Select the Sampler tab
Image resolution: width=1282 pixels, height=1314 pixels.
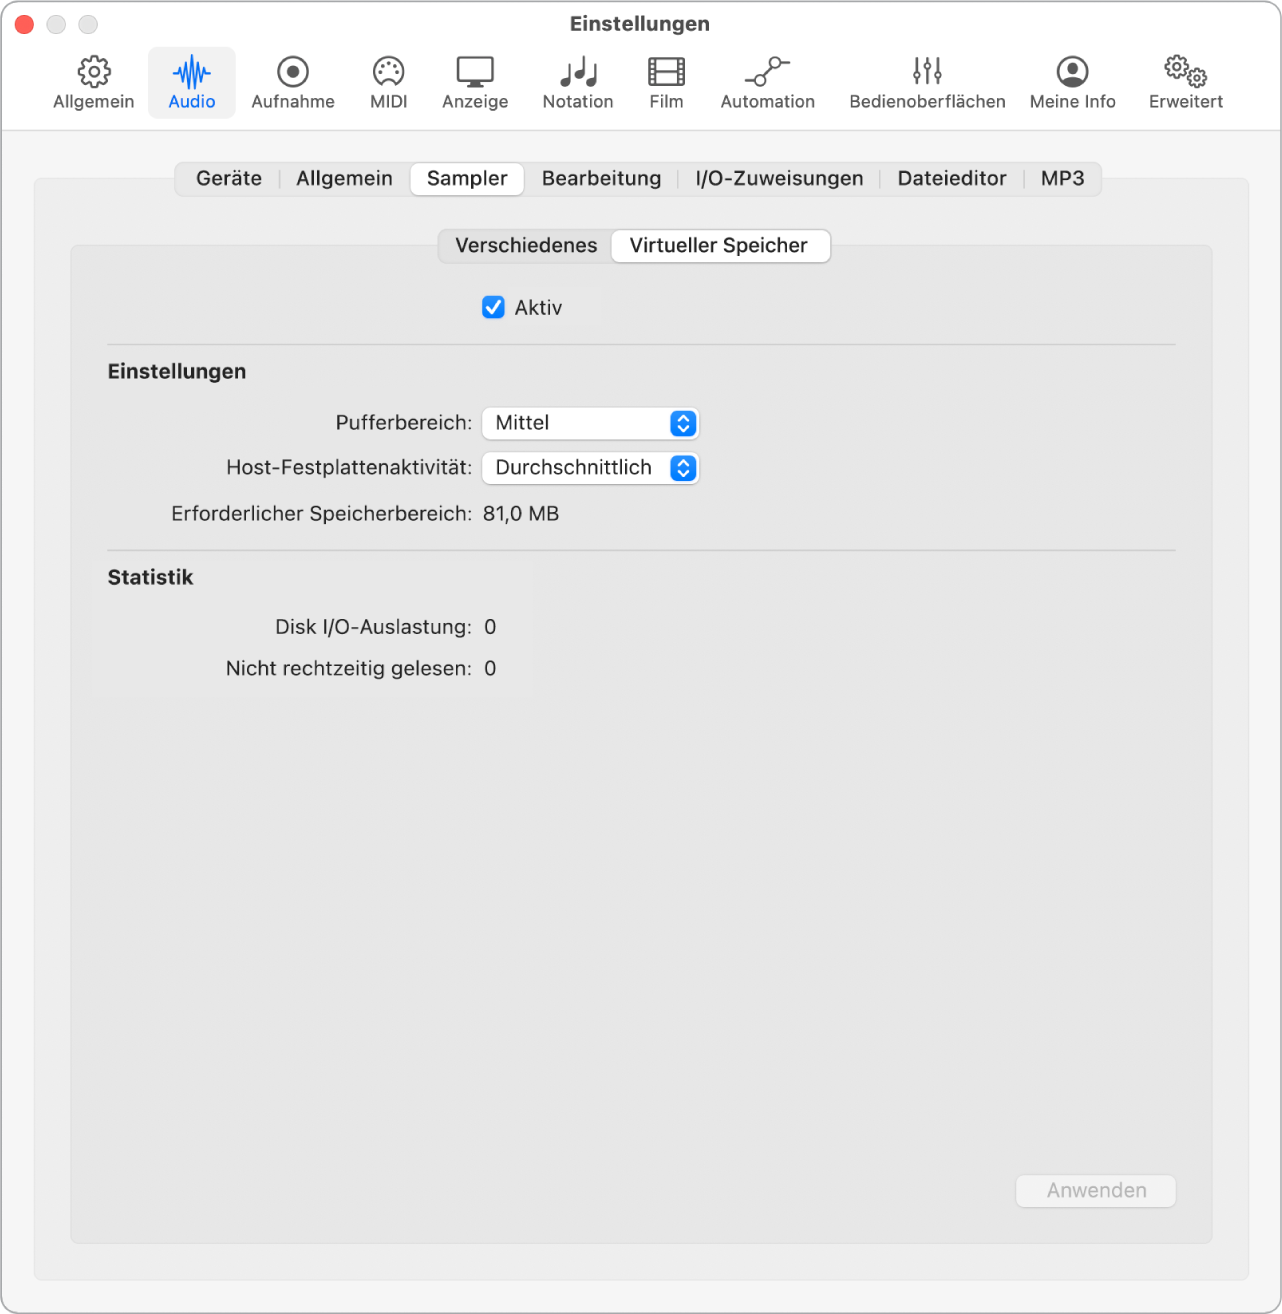[x=467, y=179]
